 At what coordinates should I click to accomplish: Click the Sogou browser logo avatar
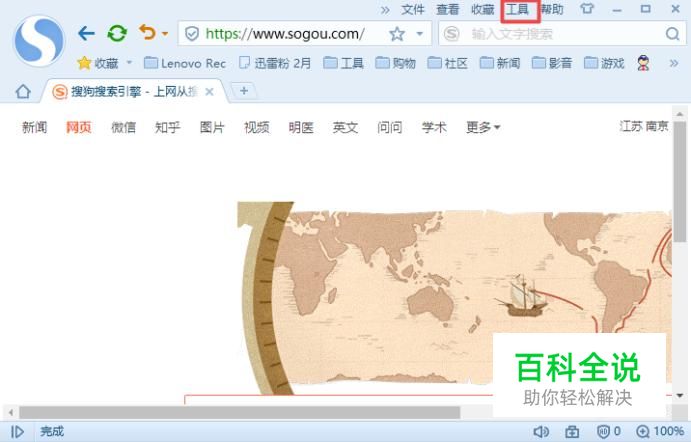(39, 41)
